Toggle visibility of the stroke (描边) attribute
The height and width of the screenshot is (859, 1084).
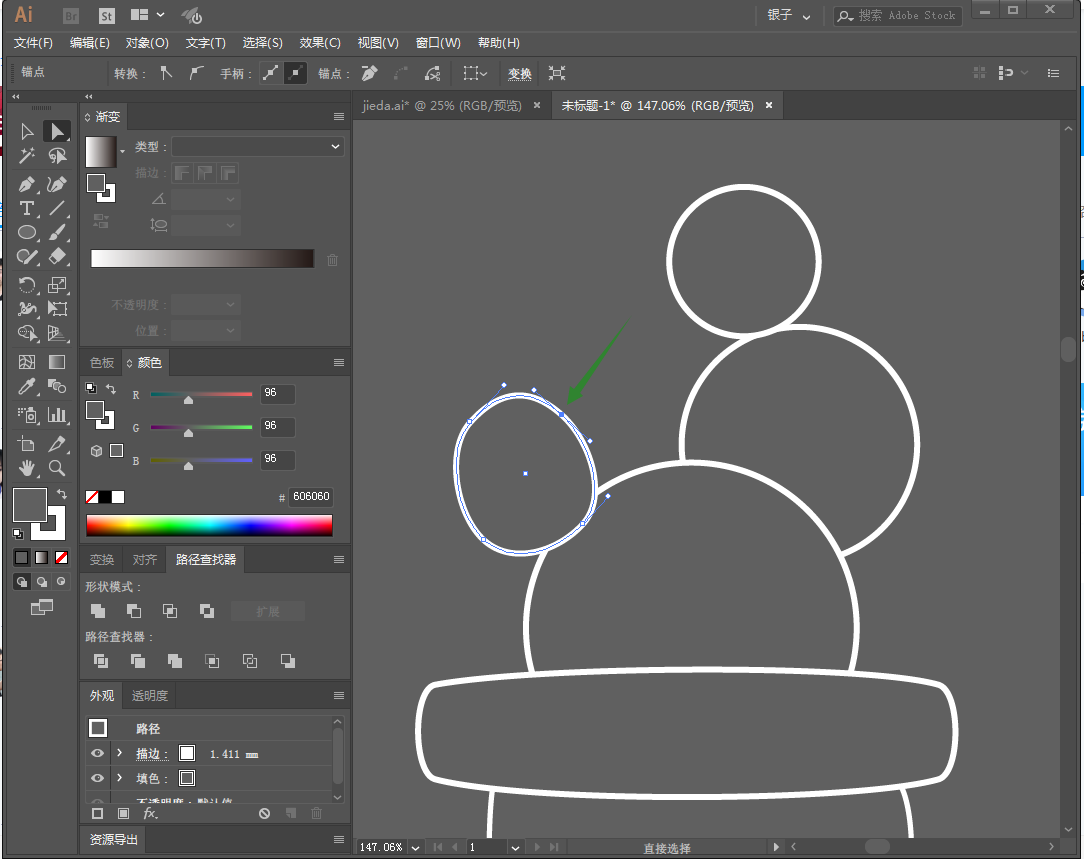click(97, 754)
